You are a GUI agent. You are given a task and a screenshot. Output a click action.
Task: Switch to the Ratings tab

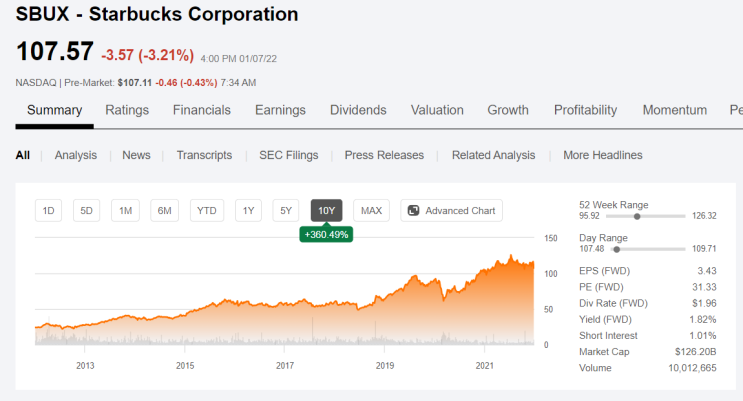pyautogui.click(x=127, y=110)
